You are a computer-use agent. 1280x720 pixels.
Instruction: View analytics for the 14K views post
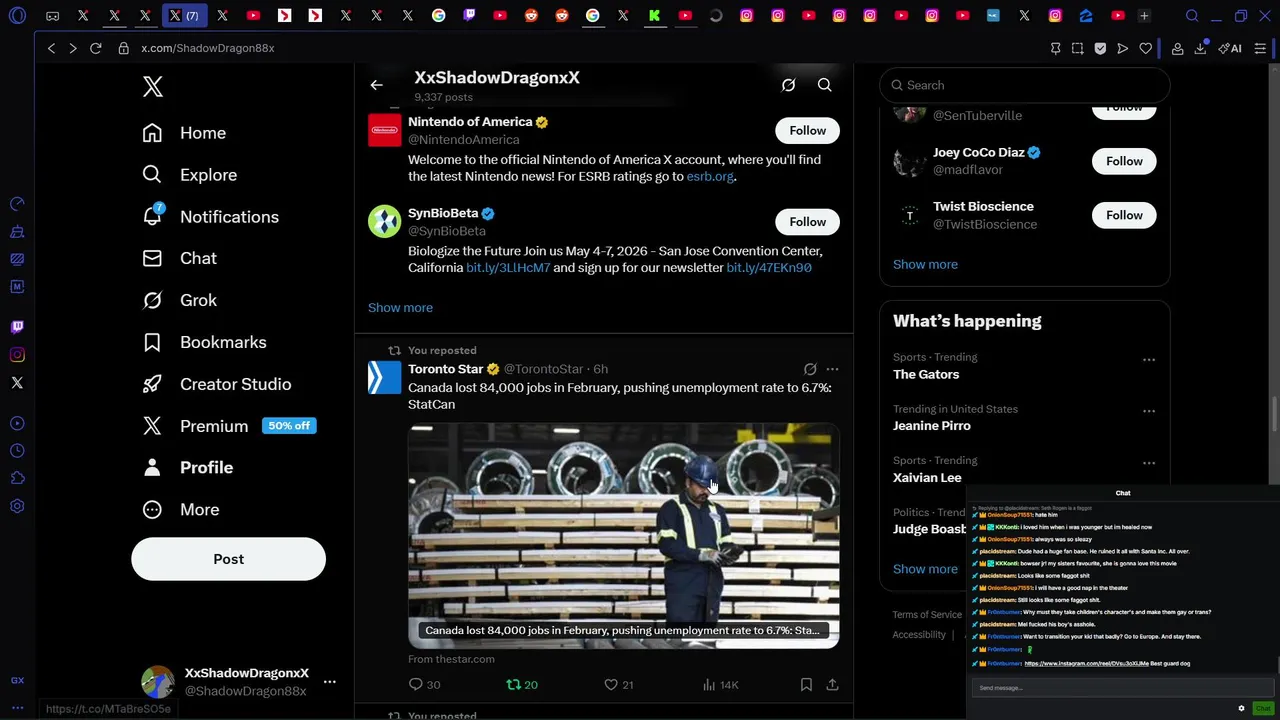coord(720,685)
